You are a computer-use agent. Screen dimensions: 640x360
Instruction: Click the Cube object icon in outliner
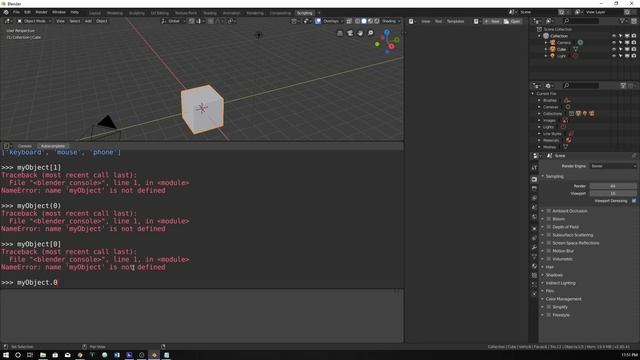pos(553,49)
